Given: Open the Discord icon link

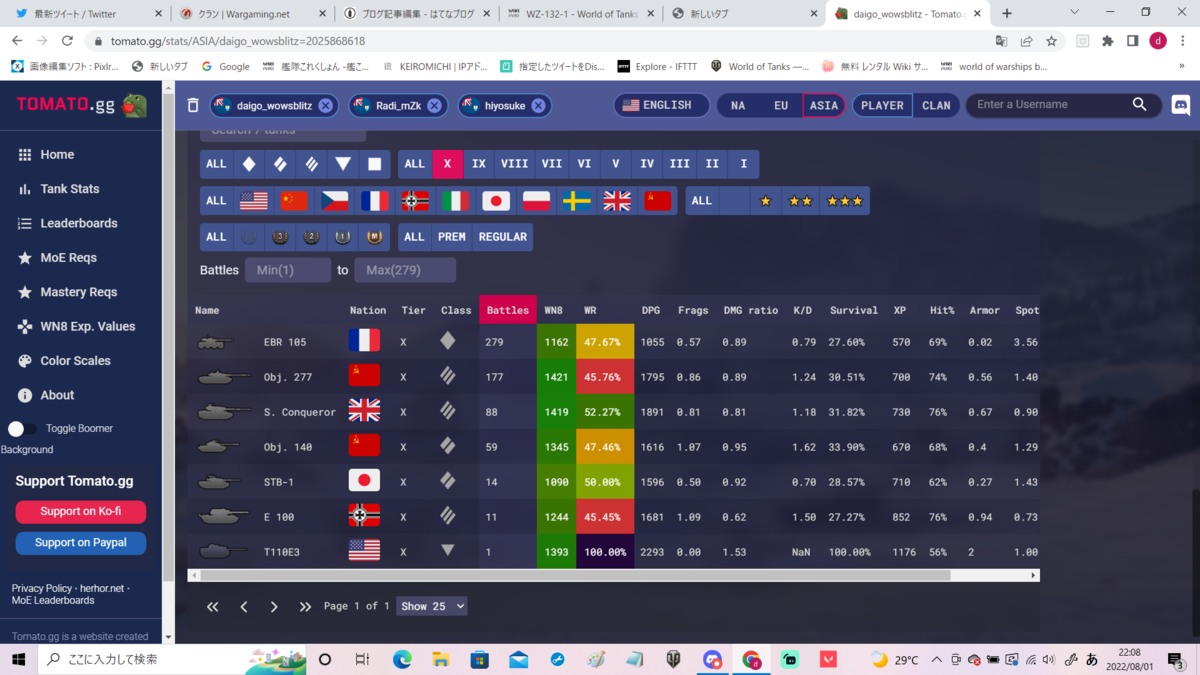Looking at the screenshot, I should [1180, 105].
